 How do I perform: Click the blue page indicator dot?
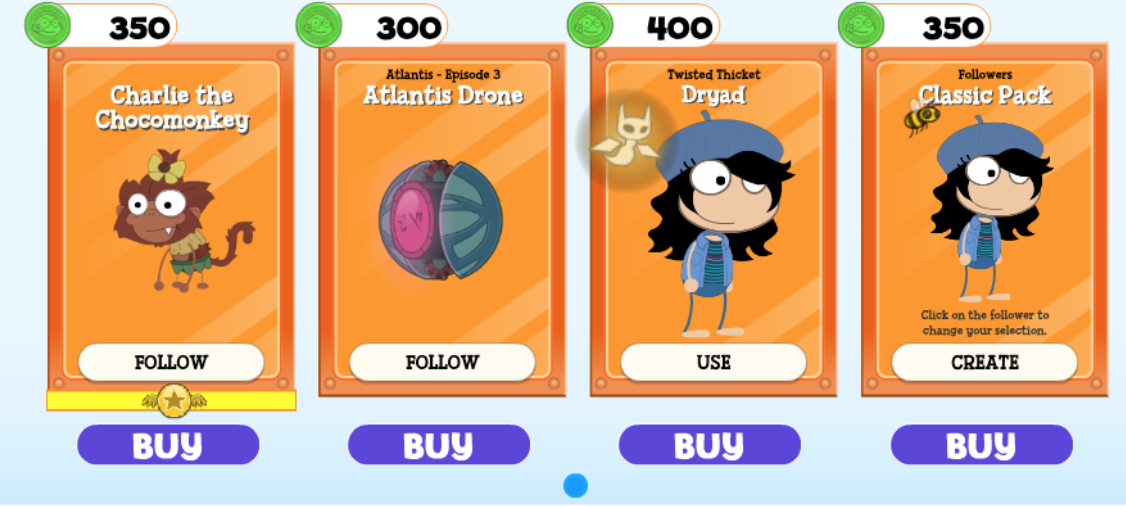pos(575,485)
